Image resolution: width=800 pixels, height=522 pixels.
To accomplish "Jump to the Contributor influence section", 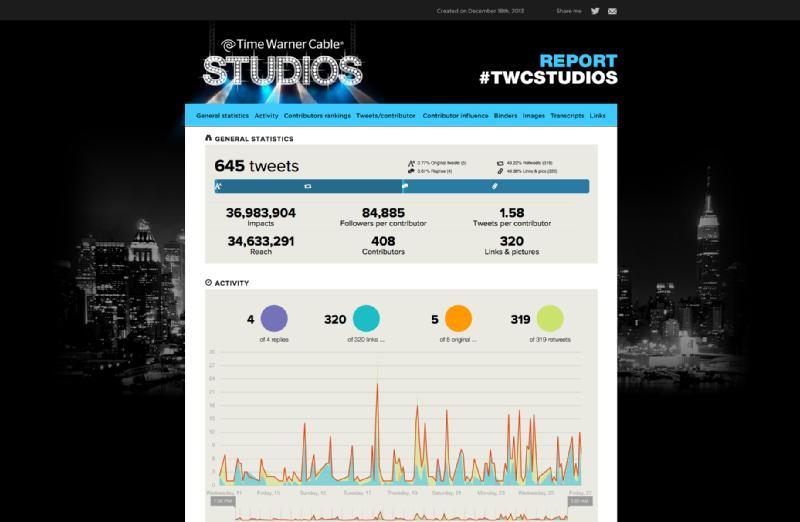I will point(455,116).
